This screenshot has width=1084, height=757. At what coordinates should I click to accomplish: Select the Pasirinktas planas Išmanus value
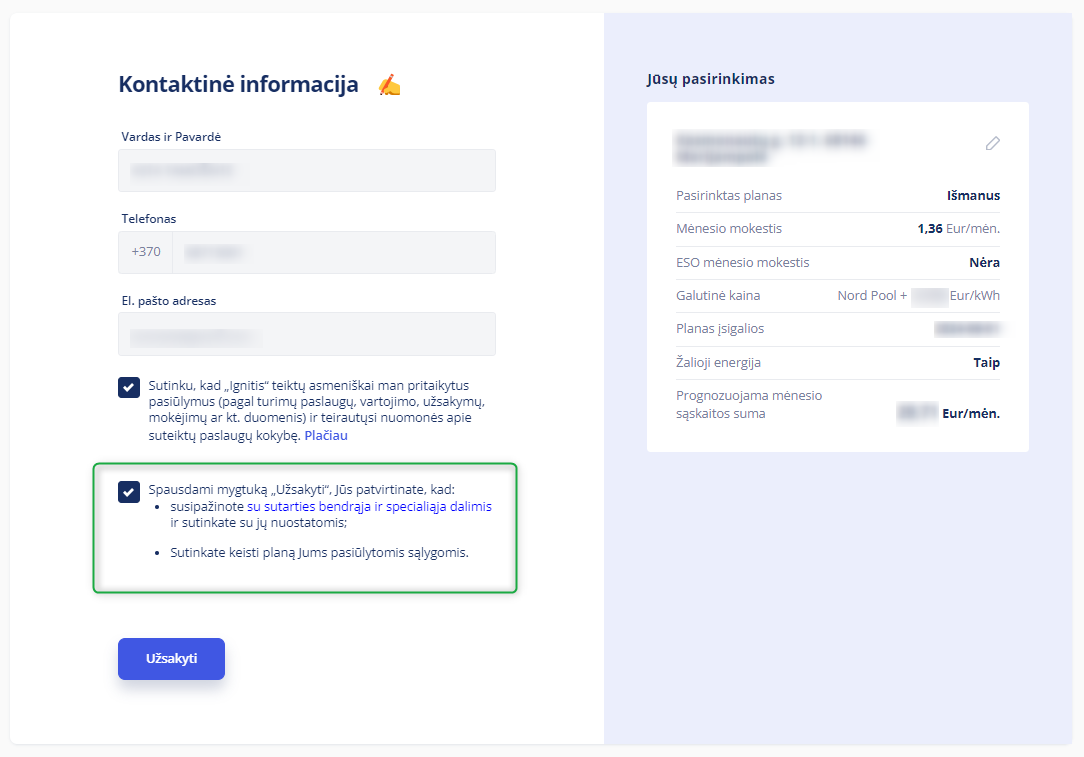click(973, 196)
